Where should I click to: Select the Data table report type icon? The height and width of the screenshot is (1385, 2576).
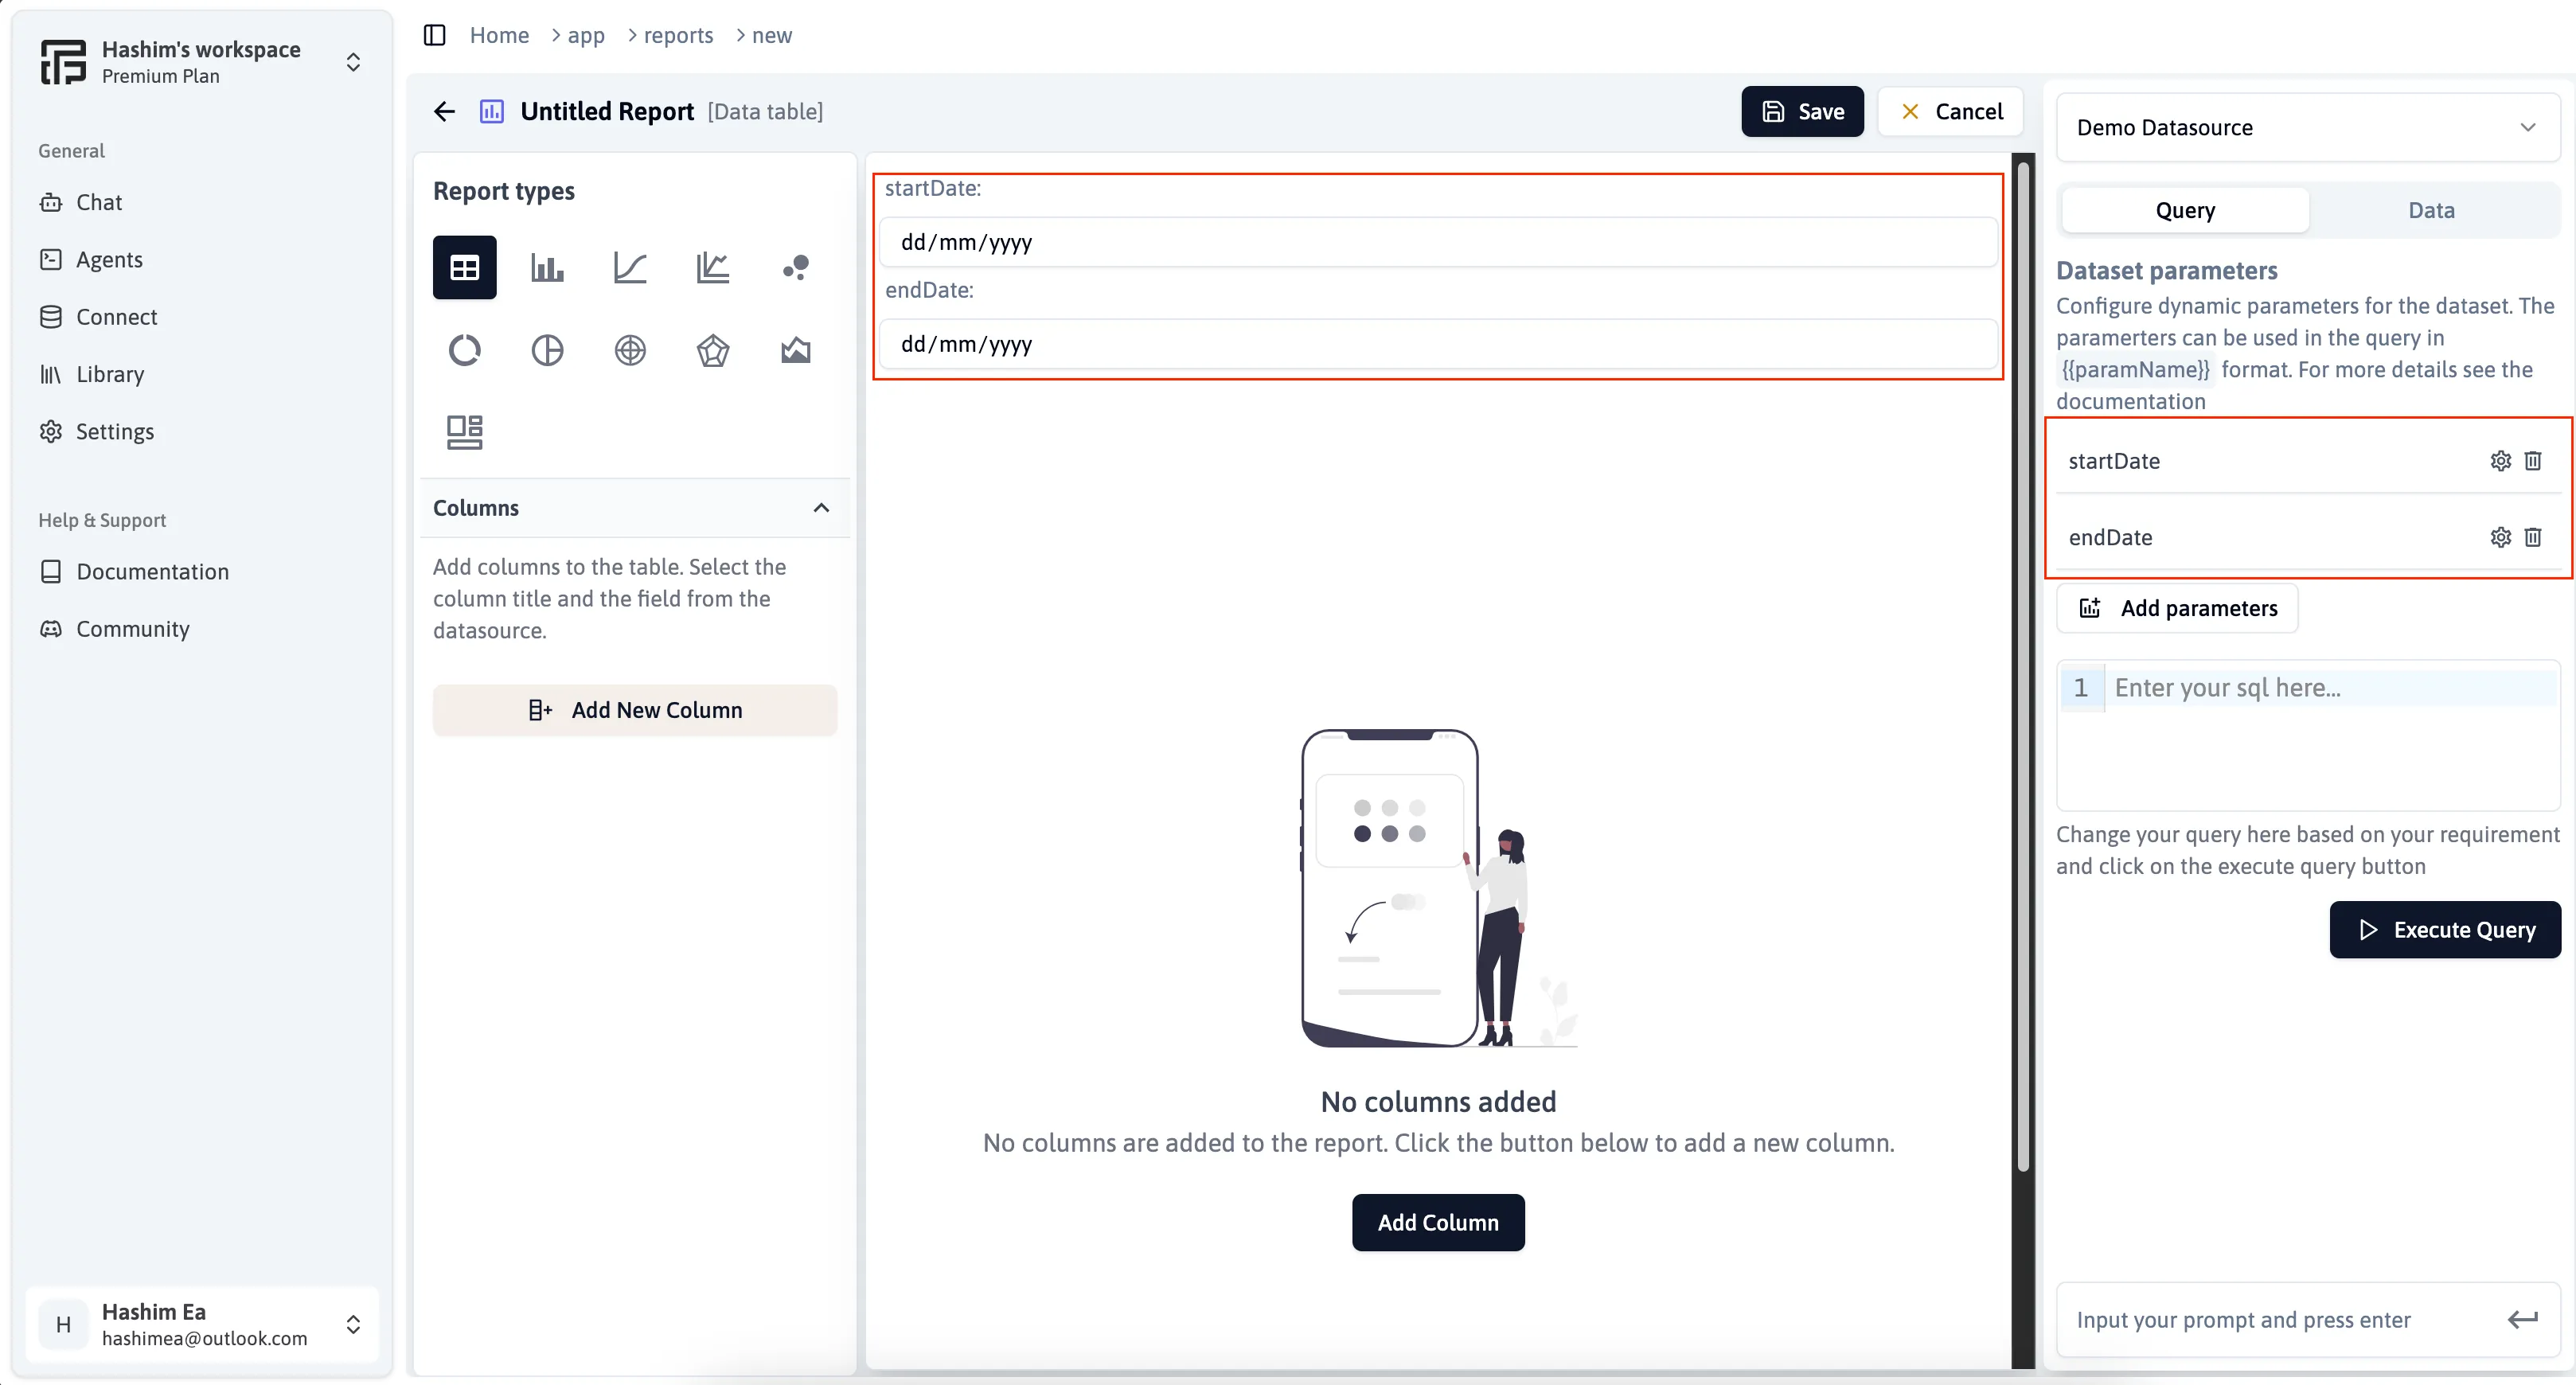464,267
